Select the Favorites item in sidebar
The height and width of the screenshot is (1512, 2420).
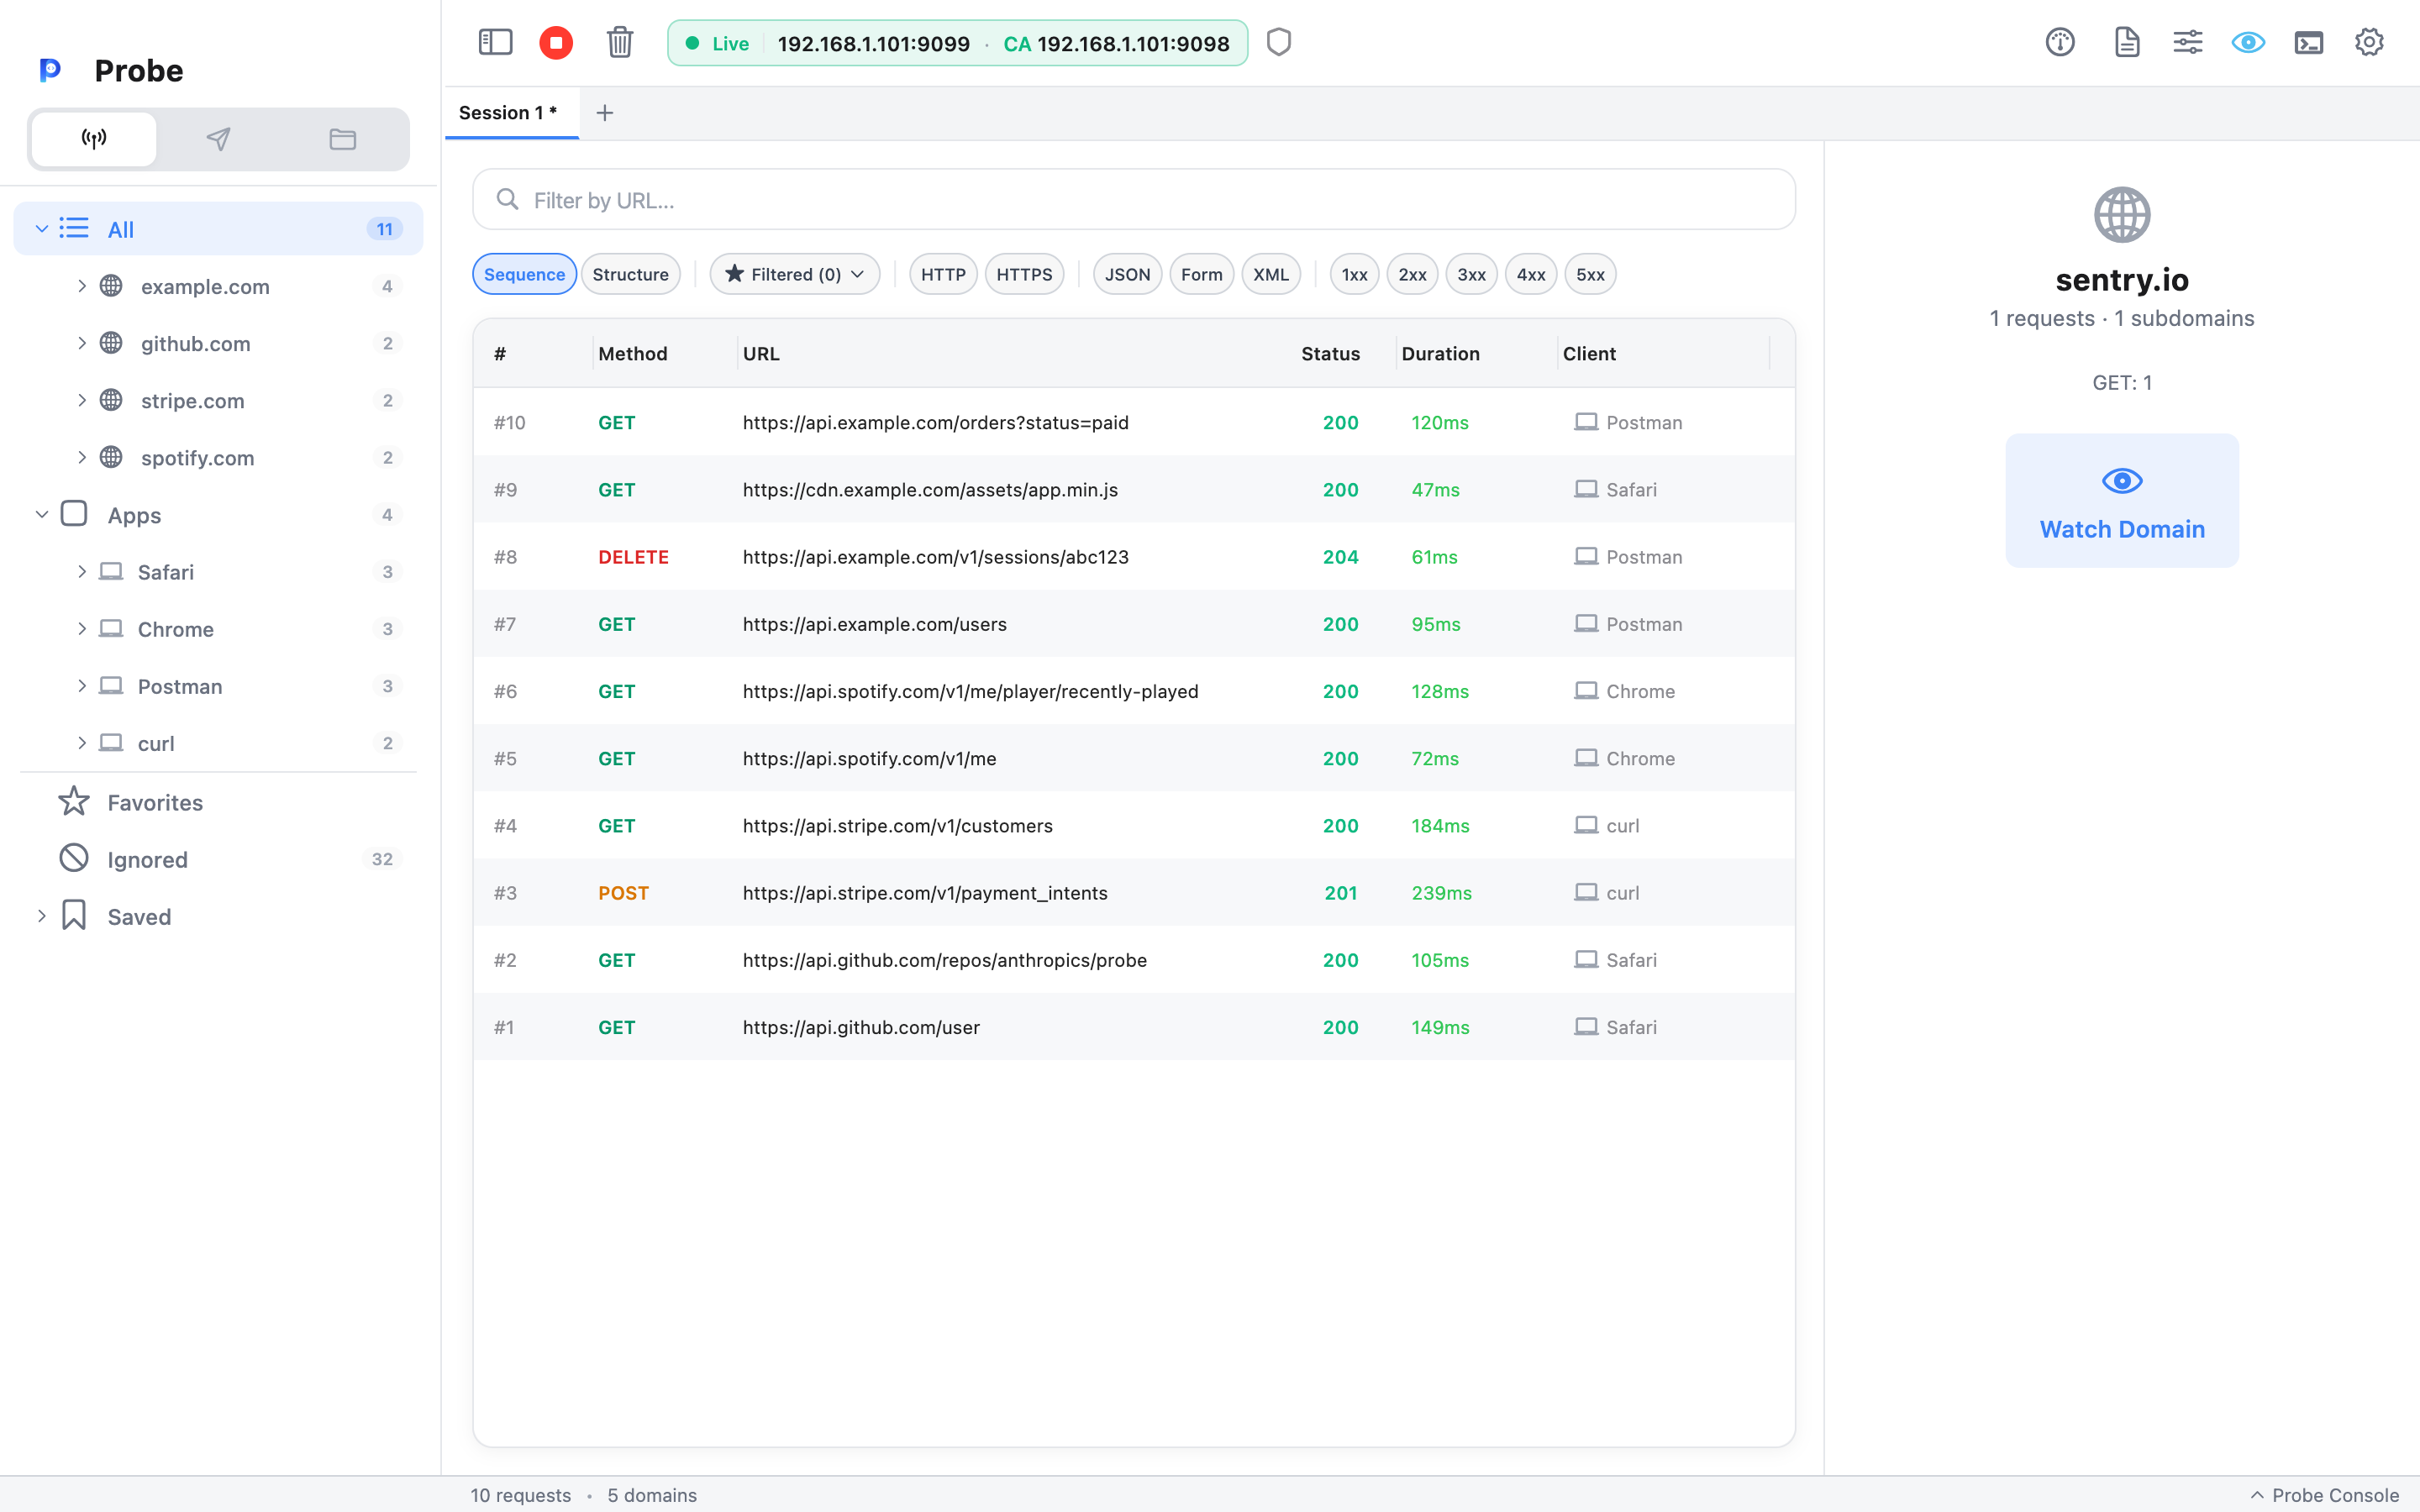[218, 802]
